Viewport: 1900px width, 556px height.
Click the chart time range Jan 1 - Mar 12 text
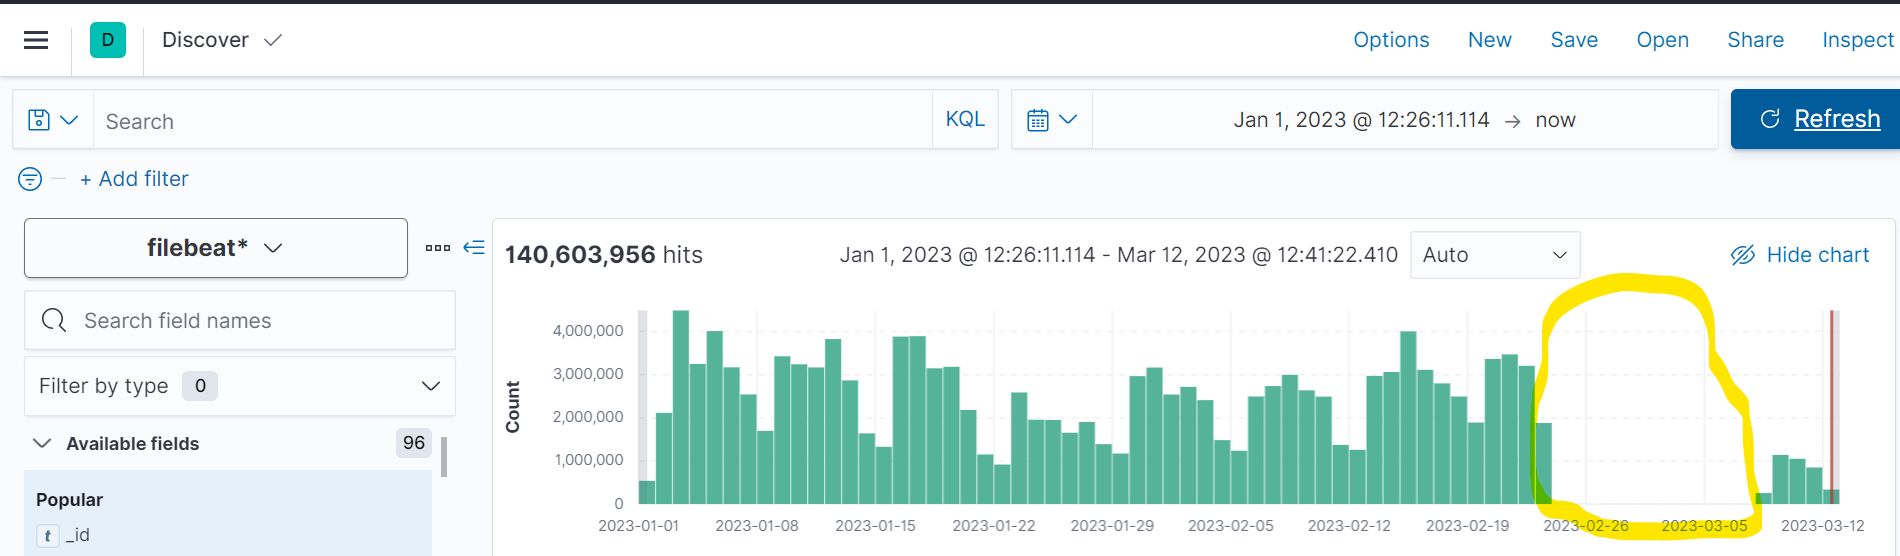tap(1119, 255)
